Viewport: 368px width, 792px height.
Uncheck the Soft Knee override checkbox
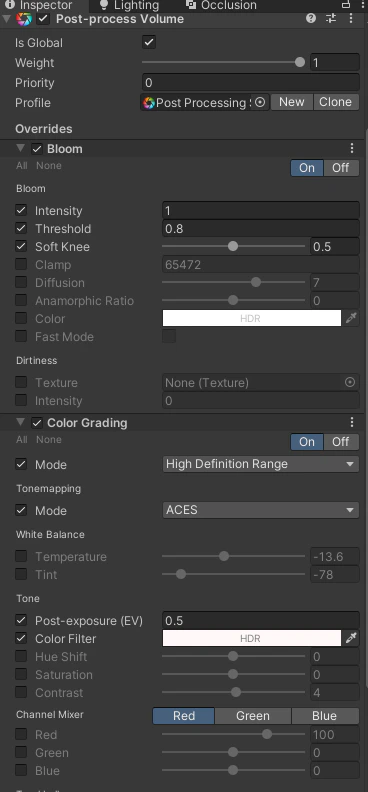[21, 246]
